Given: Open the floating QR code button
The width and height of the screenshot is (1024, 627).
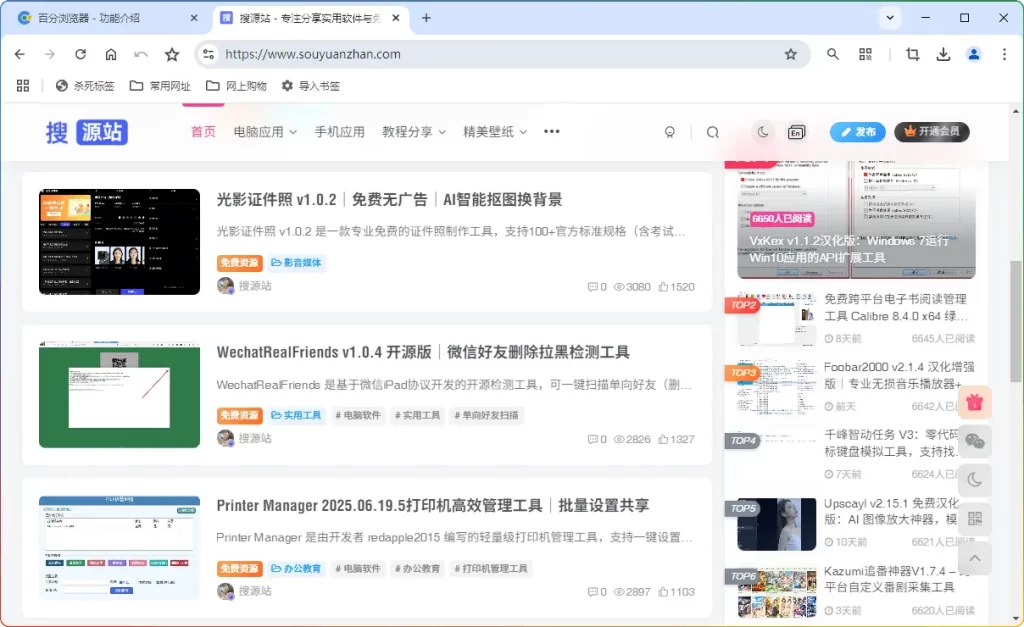Looking at the screenshot, I should 974,519.
